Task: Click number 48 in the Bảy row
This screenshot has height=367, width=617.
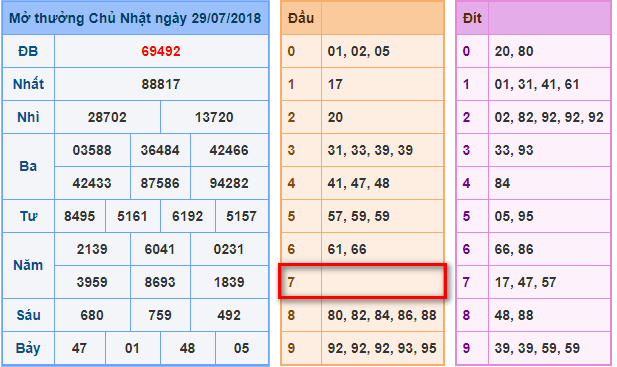Action: [x=188, y=349]
